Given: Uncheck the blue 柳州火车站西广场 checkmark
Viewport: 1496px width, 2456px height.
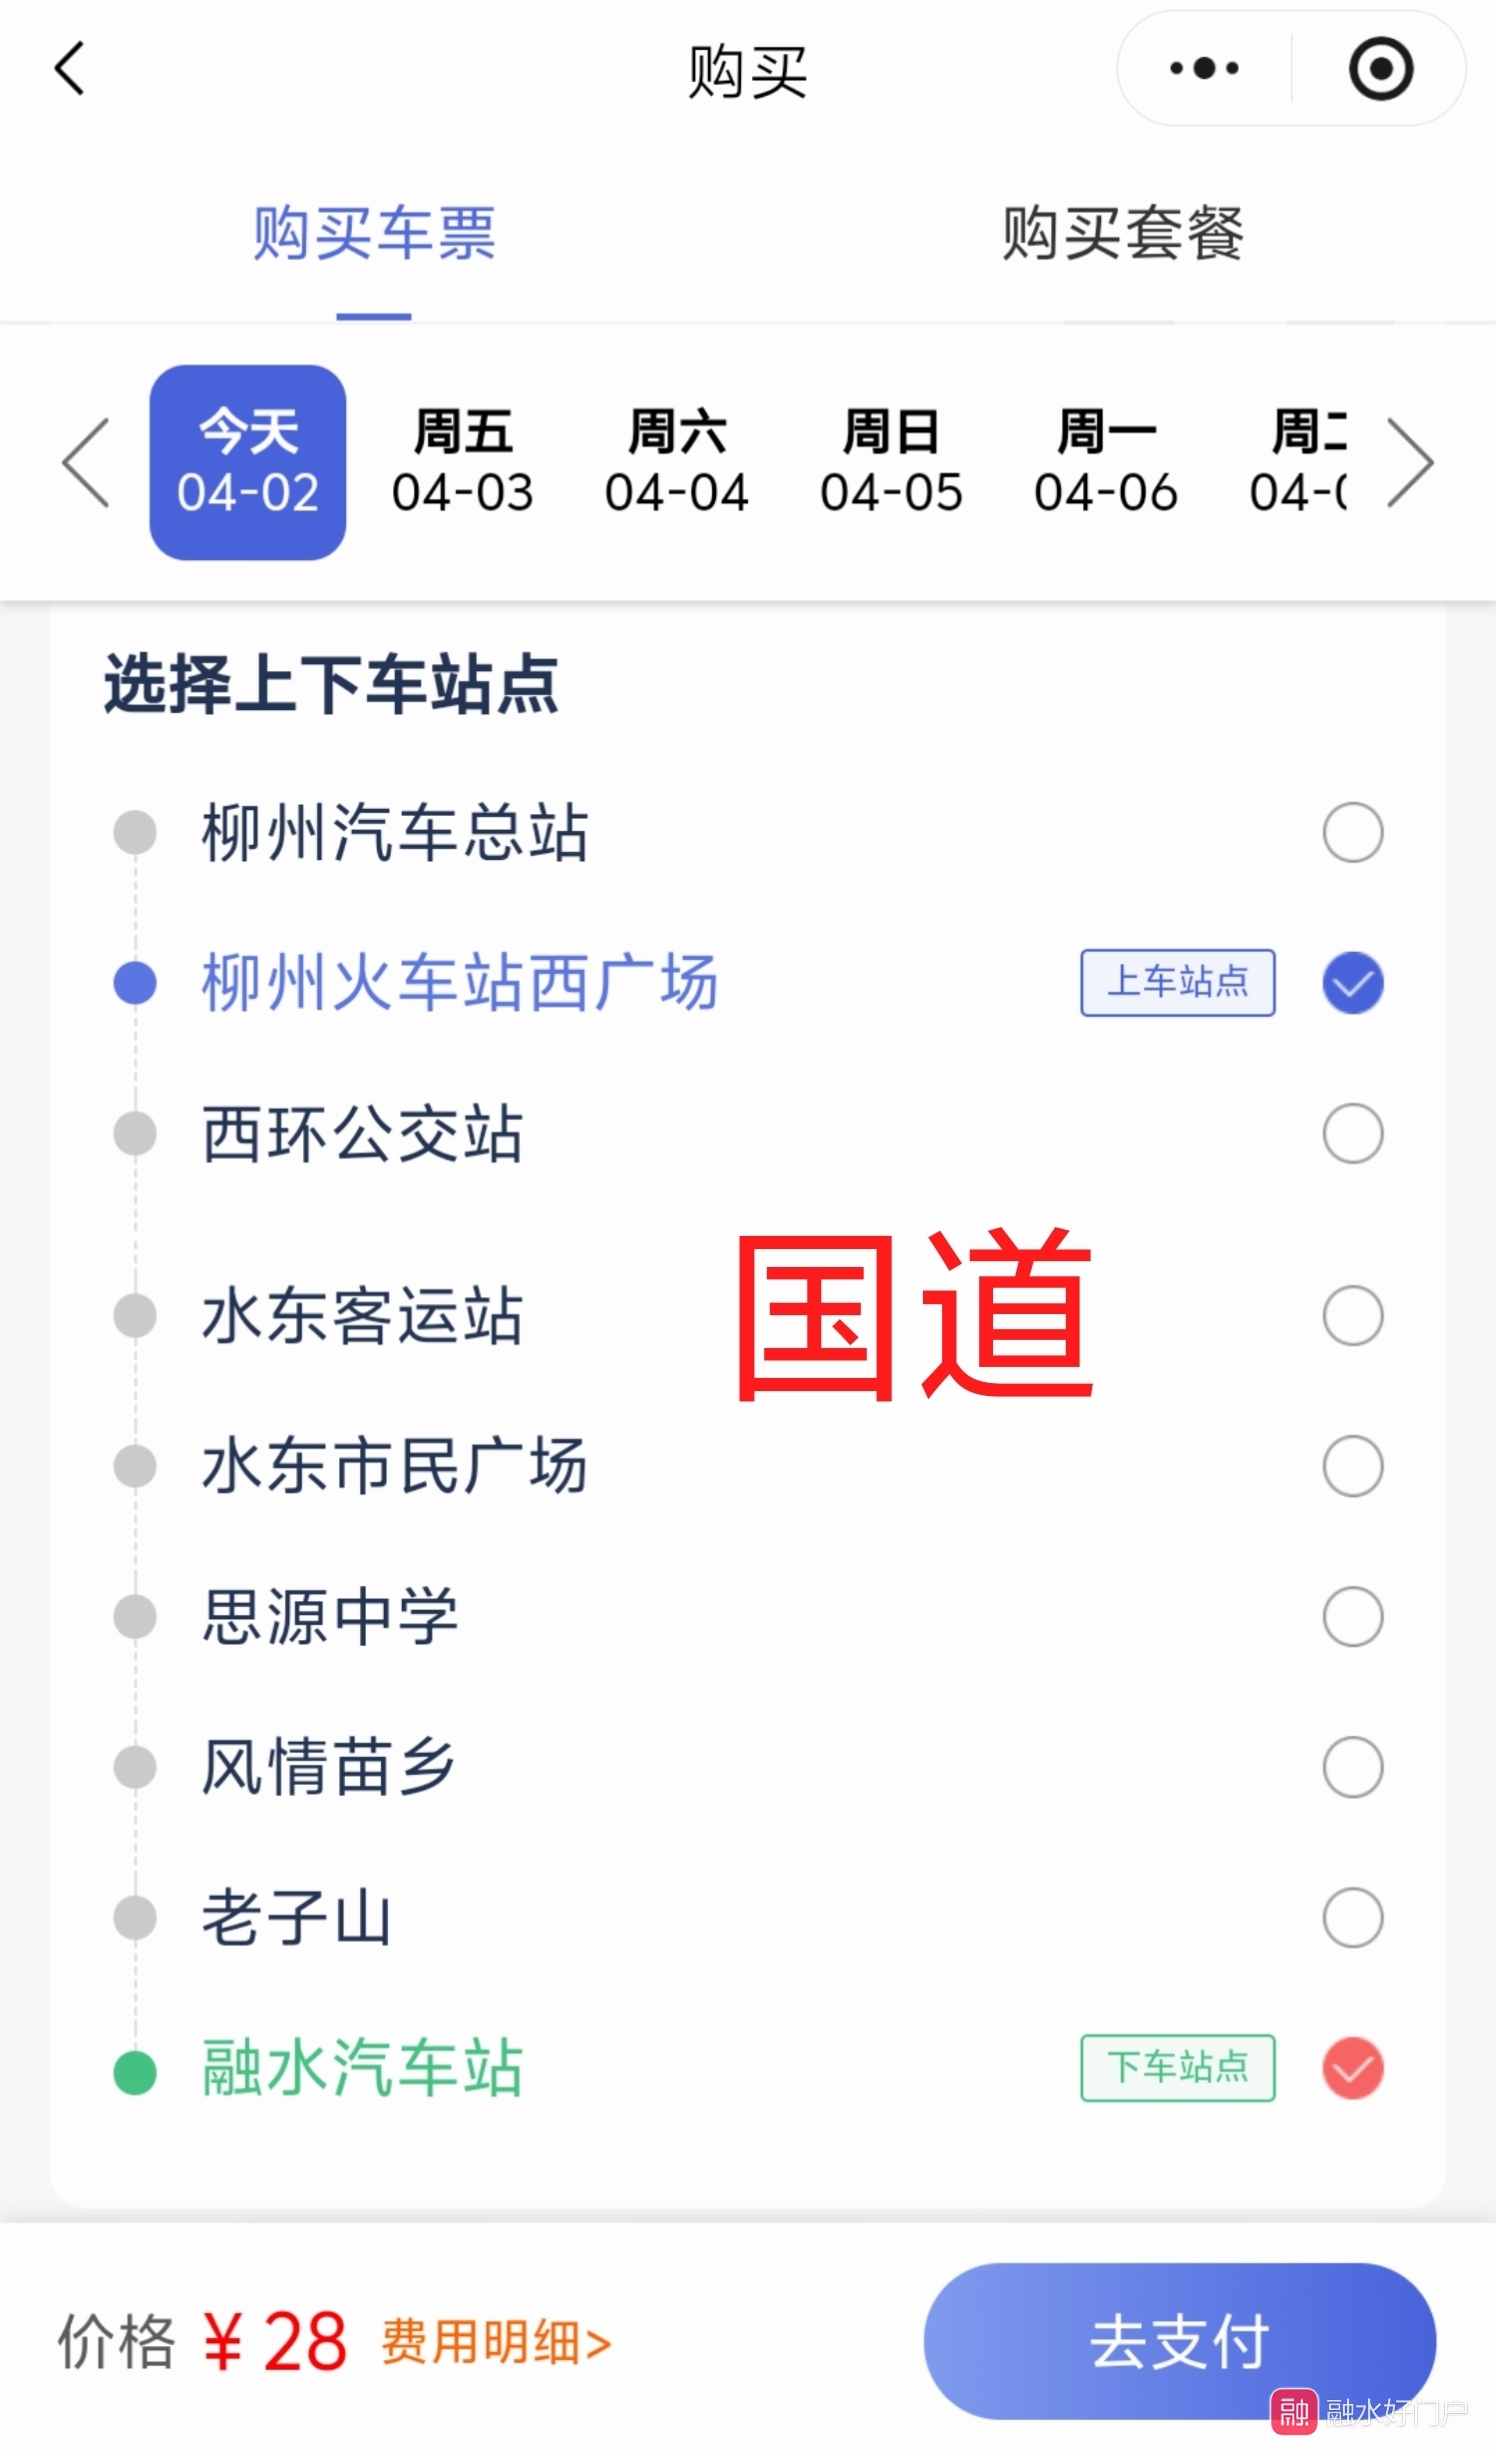Looking at the screenshot, I should coord(1352,983).
